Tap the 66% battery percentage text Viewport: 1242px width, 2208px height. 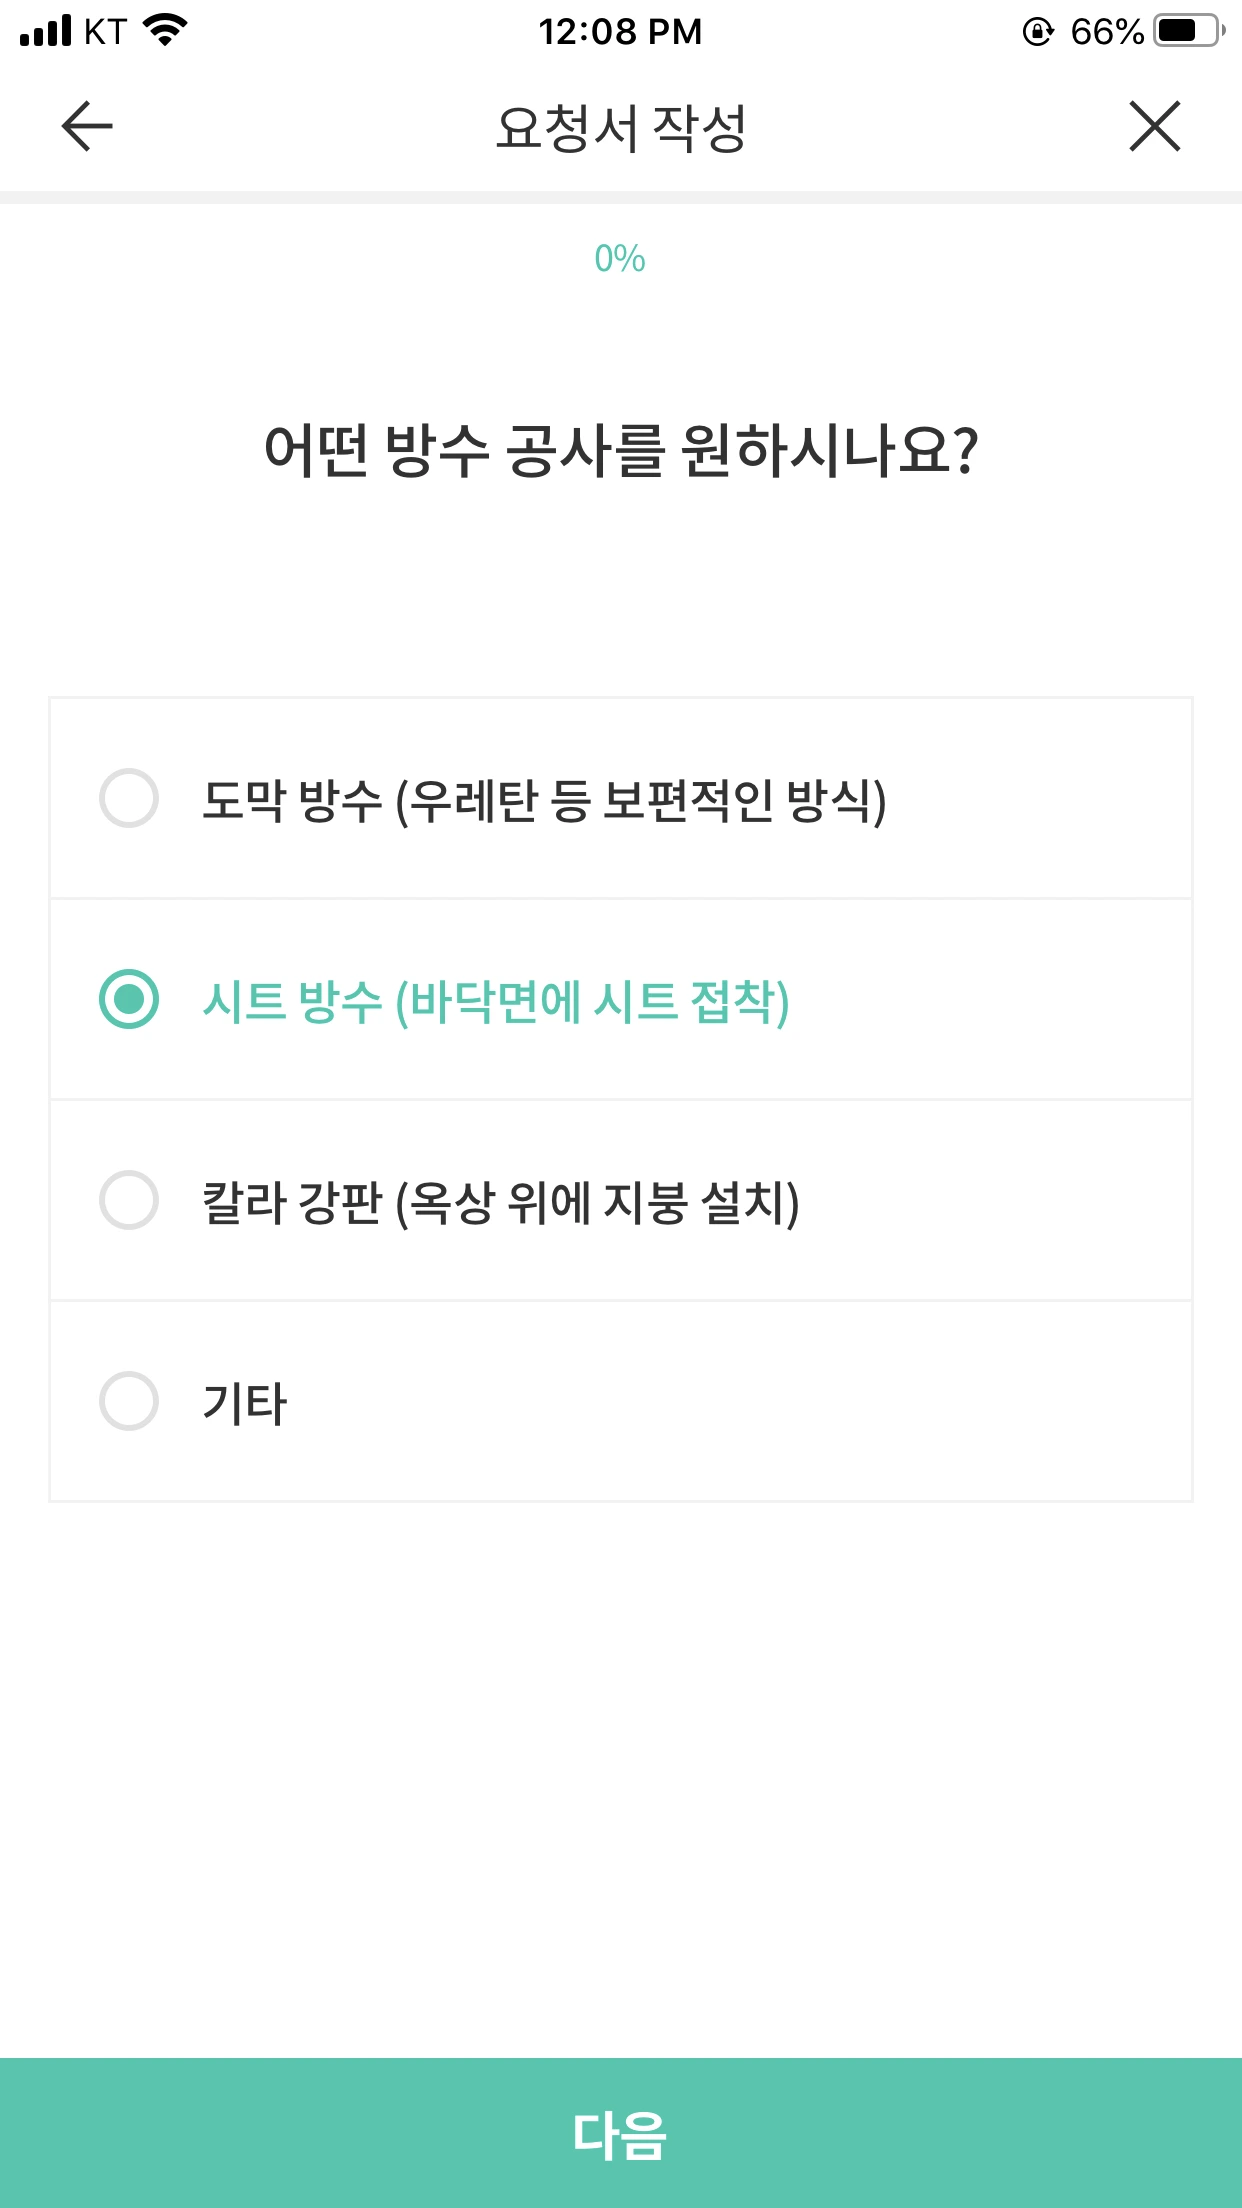pyautogui.click(x=1106, y=32)
